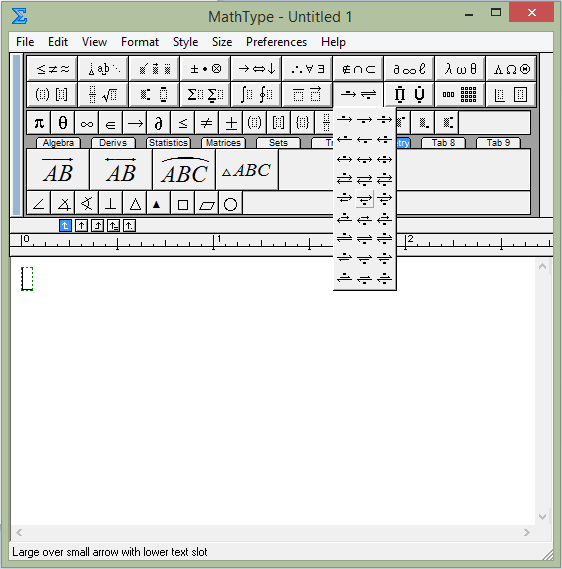Image resolution: width=562 pixels, height=569 pixels.
Task: Insert the theta symbol from small bar
Action: click(63, 123)
